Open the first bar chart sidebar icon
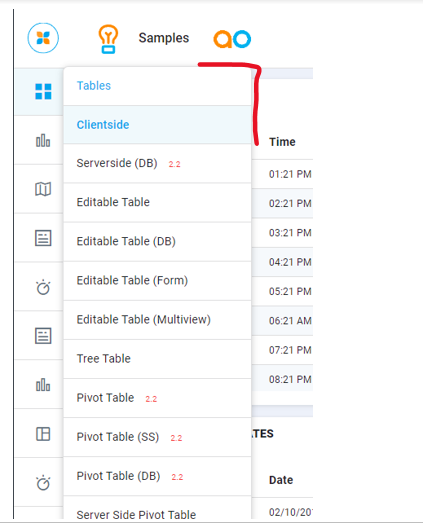Image resolution: width=423 pixels, height=527 pixels. (43, 140)
